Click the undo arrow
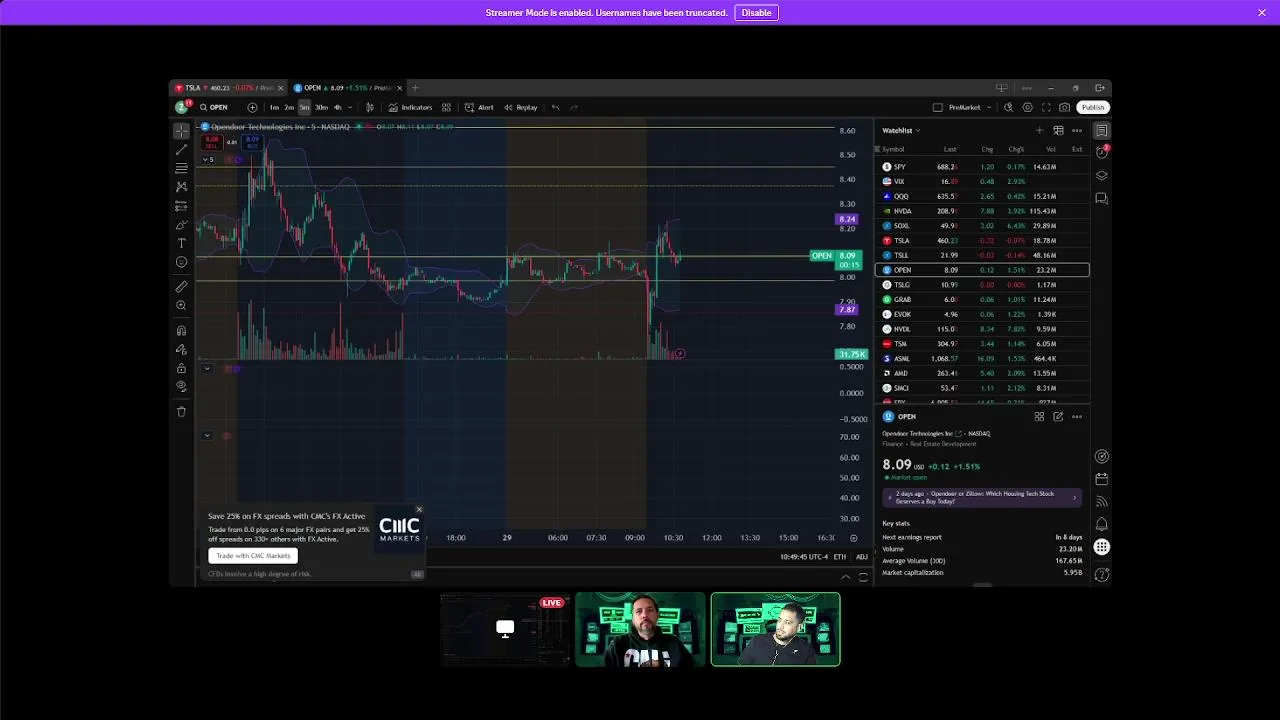 pyautogui.click(x=555, y=107)
